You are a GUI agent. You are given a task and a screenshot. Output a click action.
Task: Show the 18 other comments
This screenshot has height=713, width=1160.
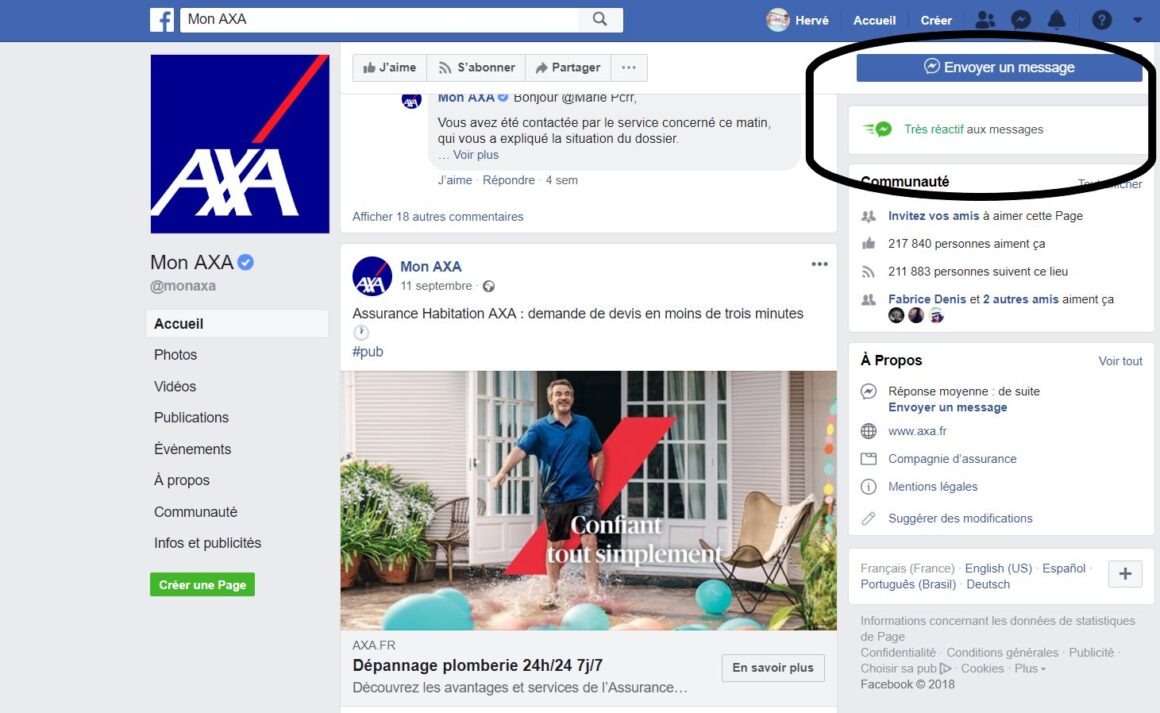tap(437, 216)
